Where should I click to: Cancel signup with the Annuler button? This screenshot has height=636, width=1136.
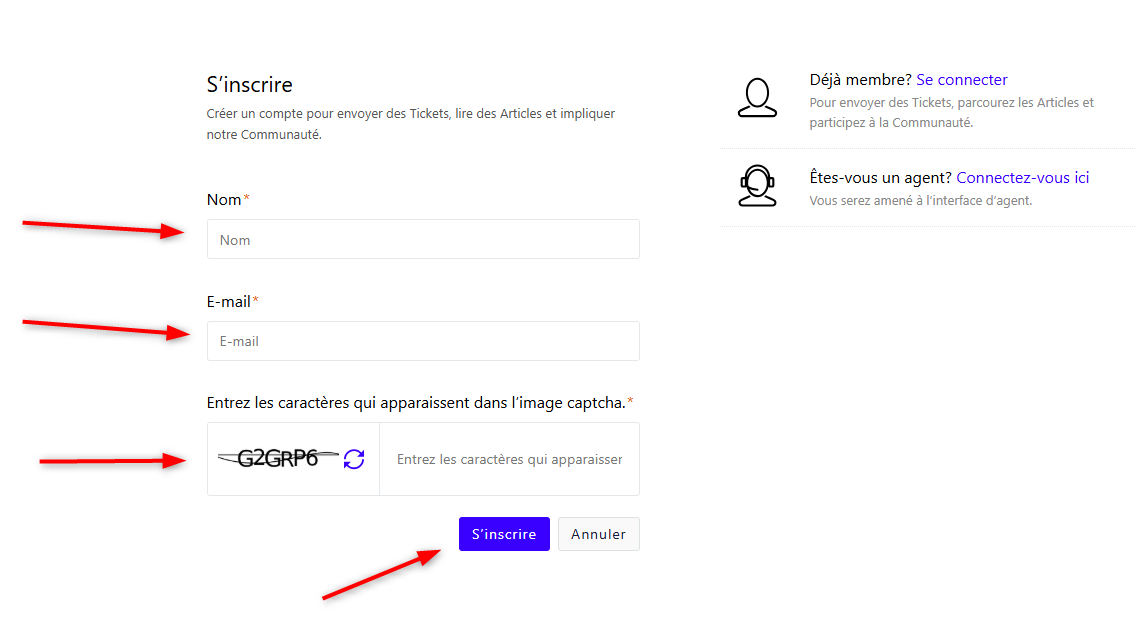[x=598, y=534]
